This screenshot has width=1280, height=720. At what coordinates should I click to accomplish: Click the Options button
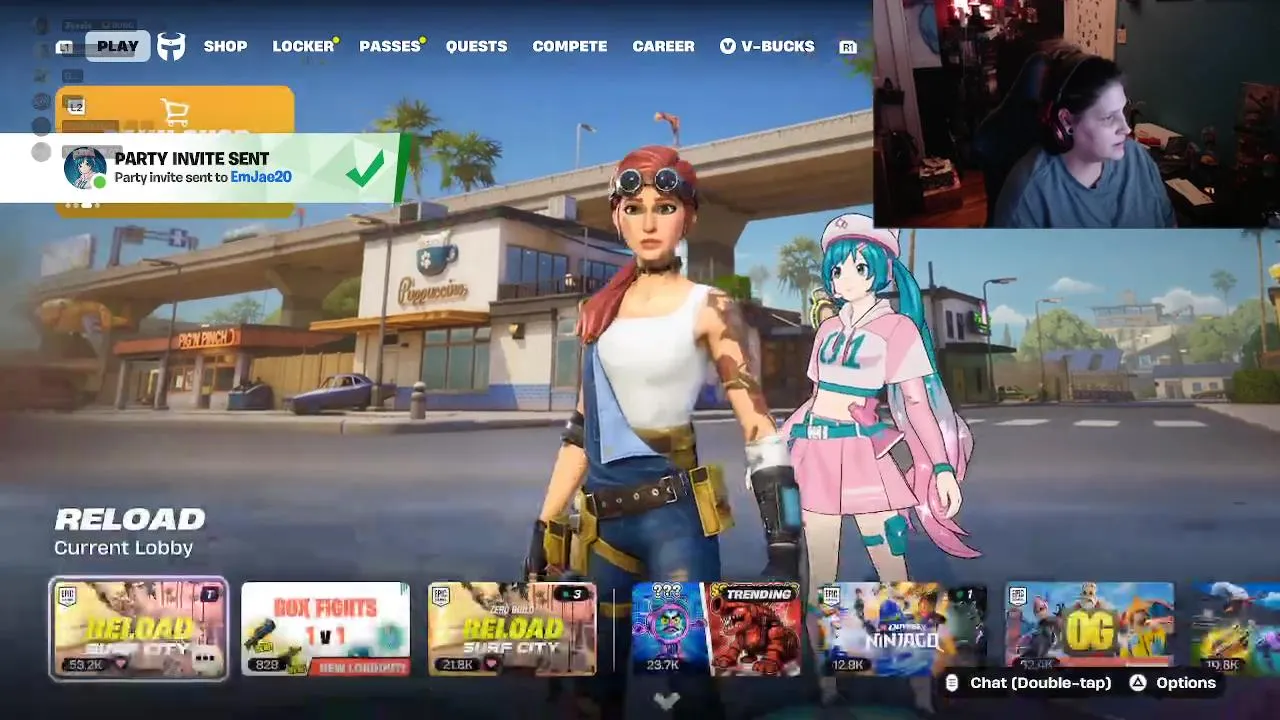tap(1172, 683)
